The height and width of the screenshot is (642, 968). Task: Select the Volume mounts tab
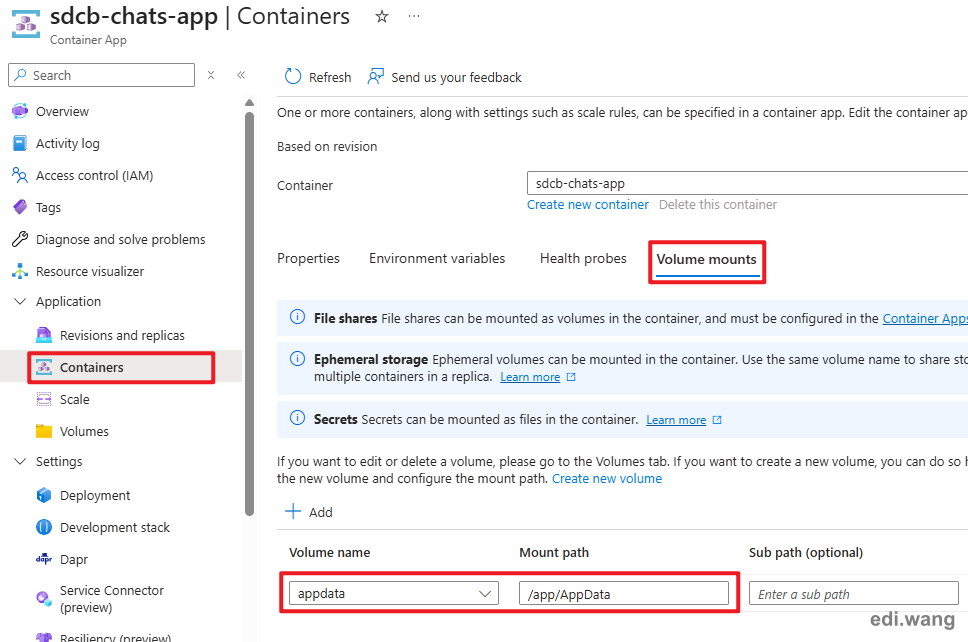pyautogui.click(x=706, y=259)
